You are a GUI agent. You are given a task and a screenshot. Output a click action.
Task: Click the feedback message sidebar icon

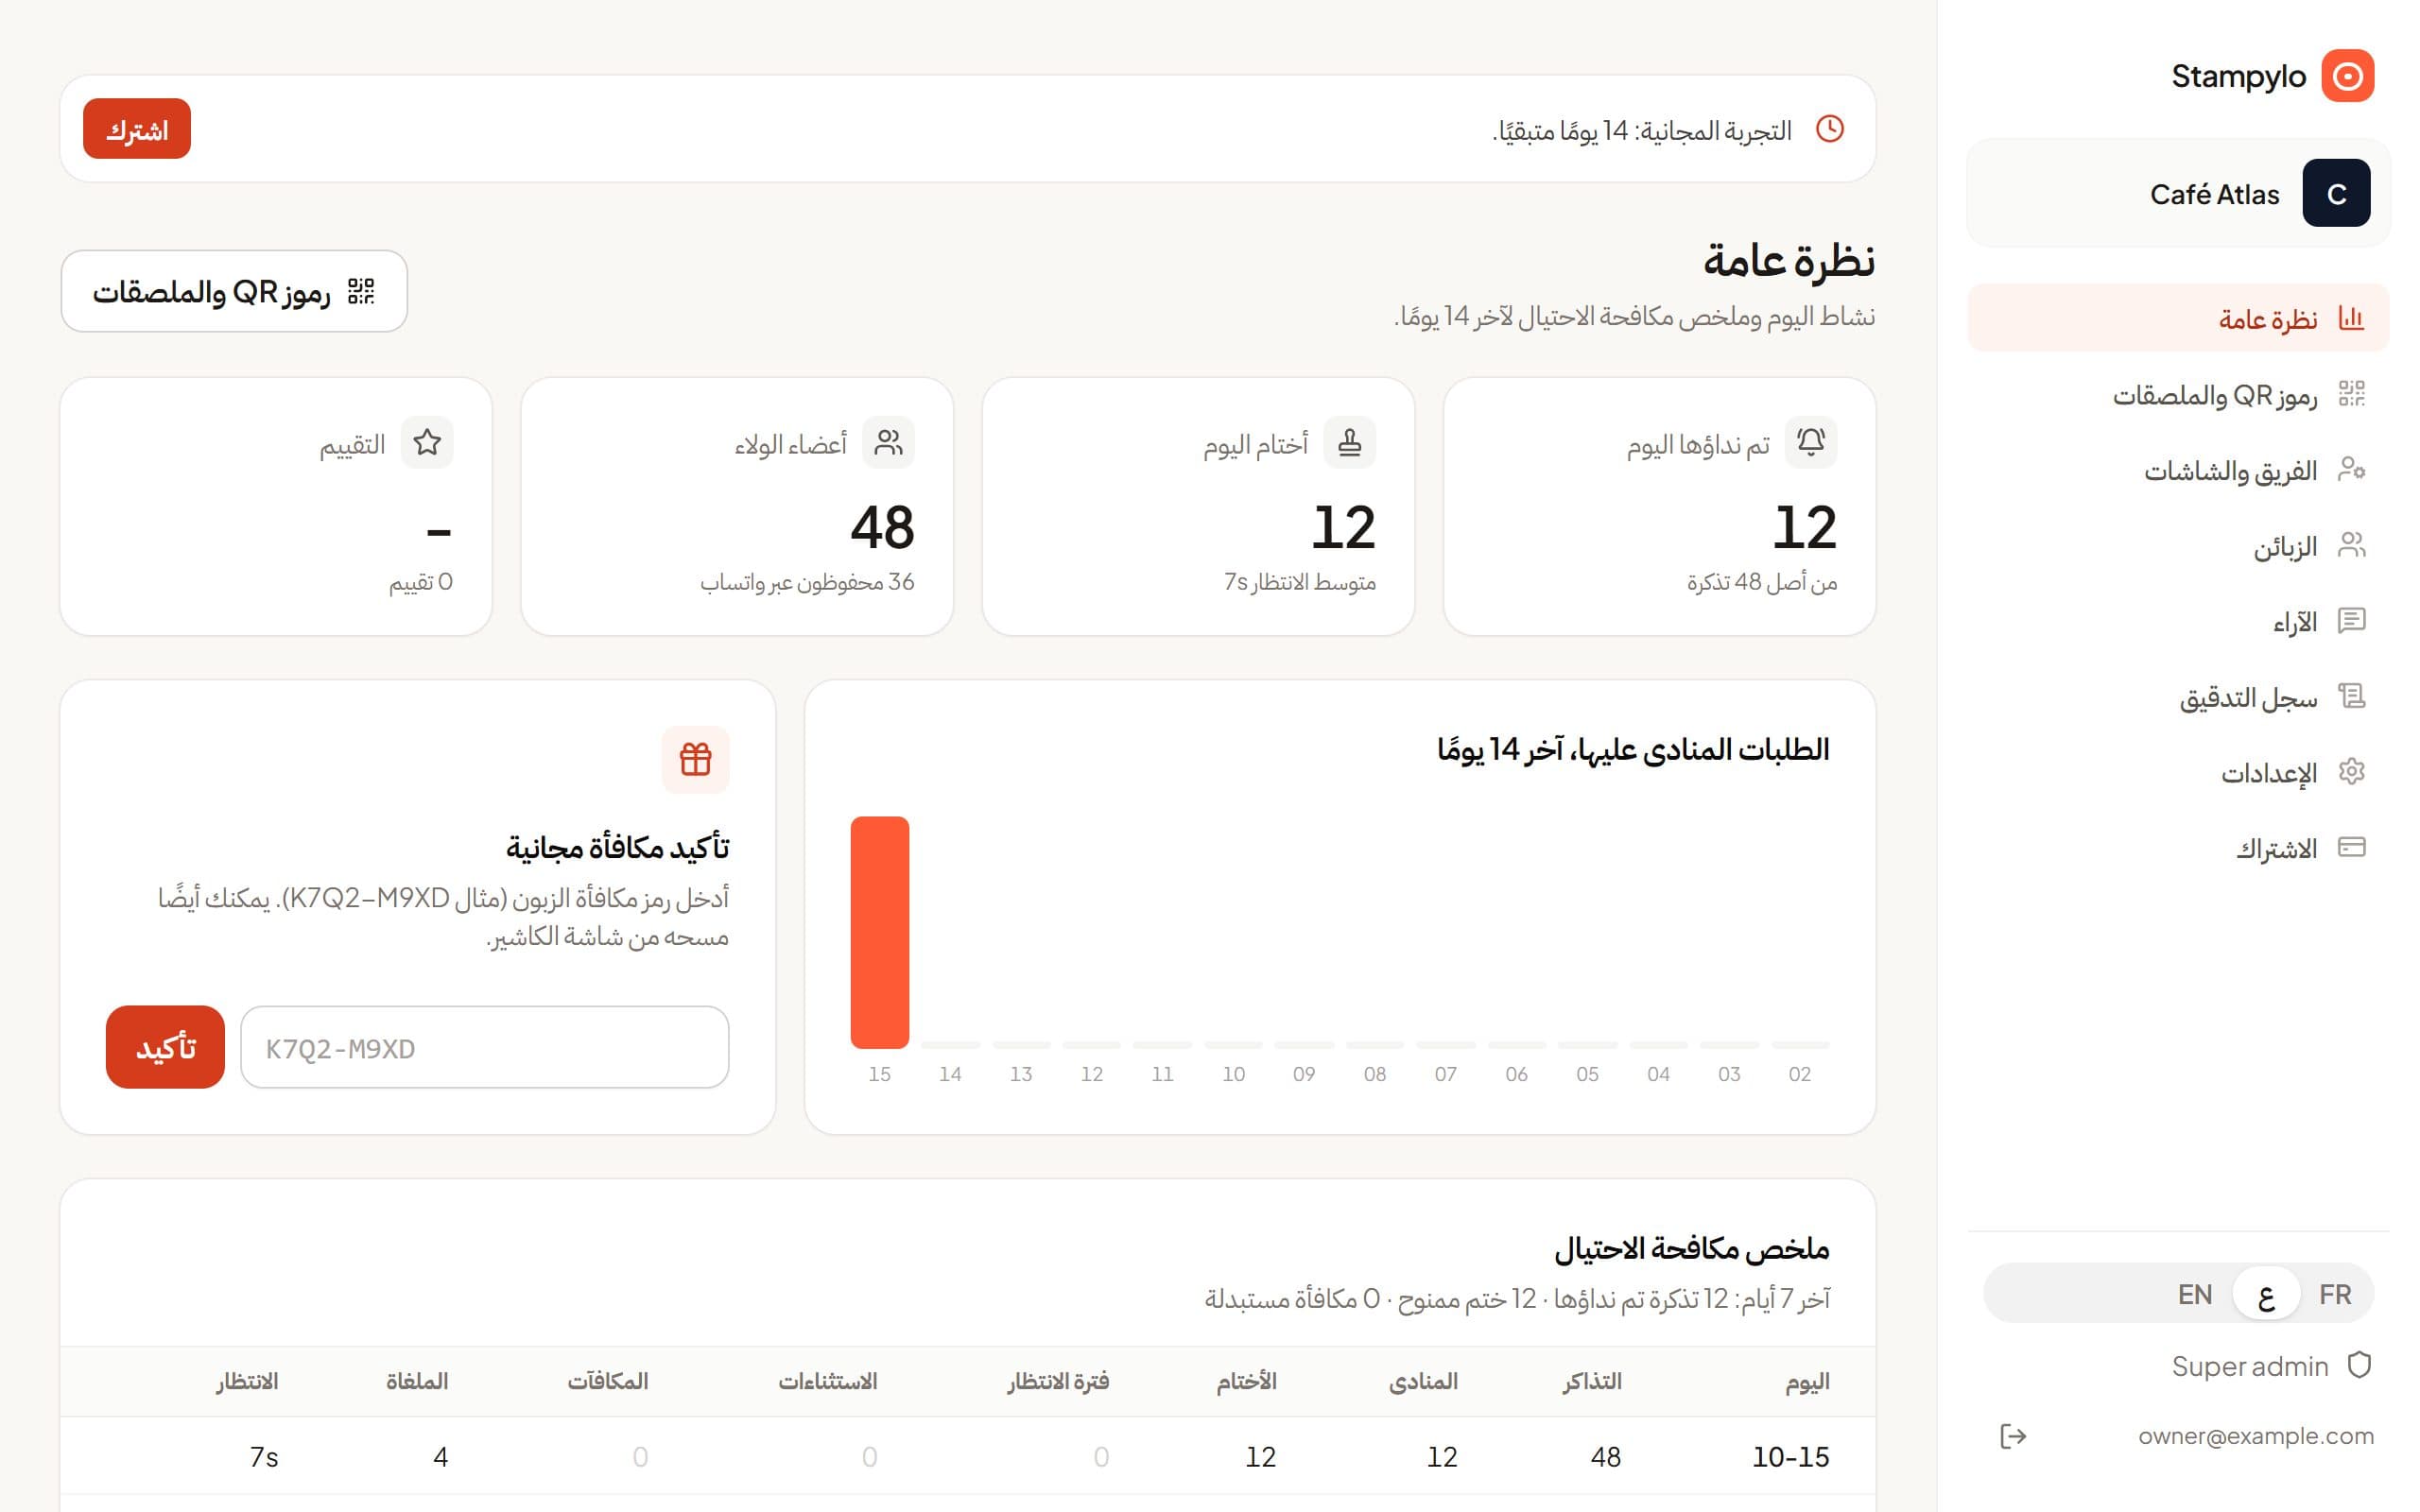coord(2351,621)
